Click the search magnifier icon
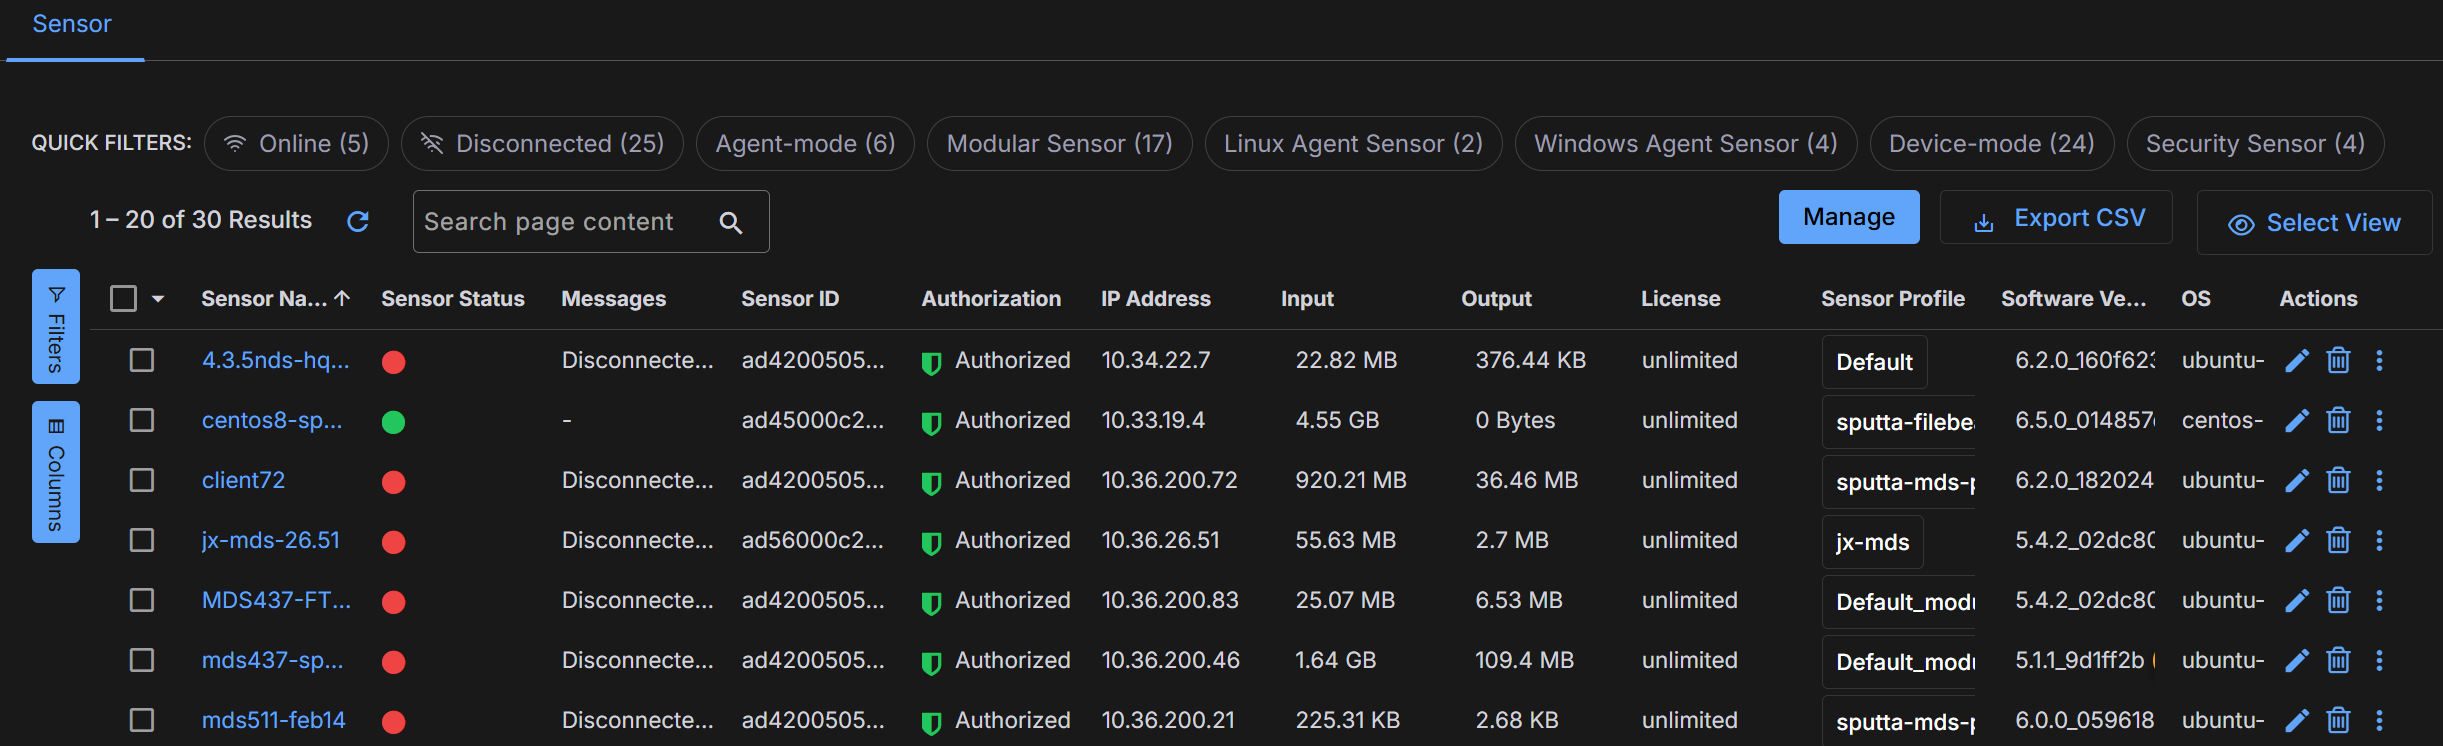This screenshot has height=746, width=2443. coord(731,222)
